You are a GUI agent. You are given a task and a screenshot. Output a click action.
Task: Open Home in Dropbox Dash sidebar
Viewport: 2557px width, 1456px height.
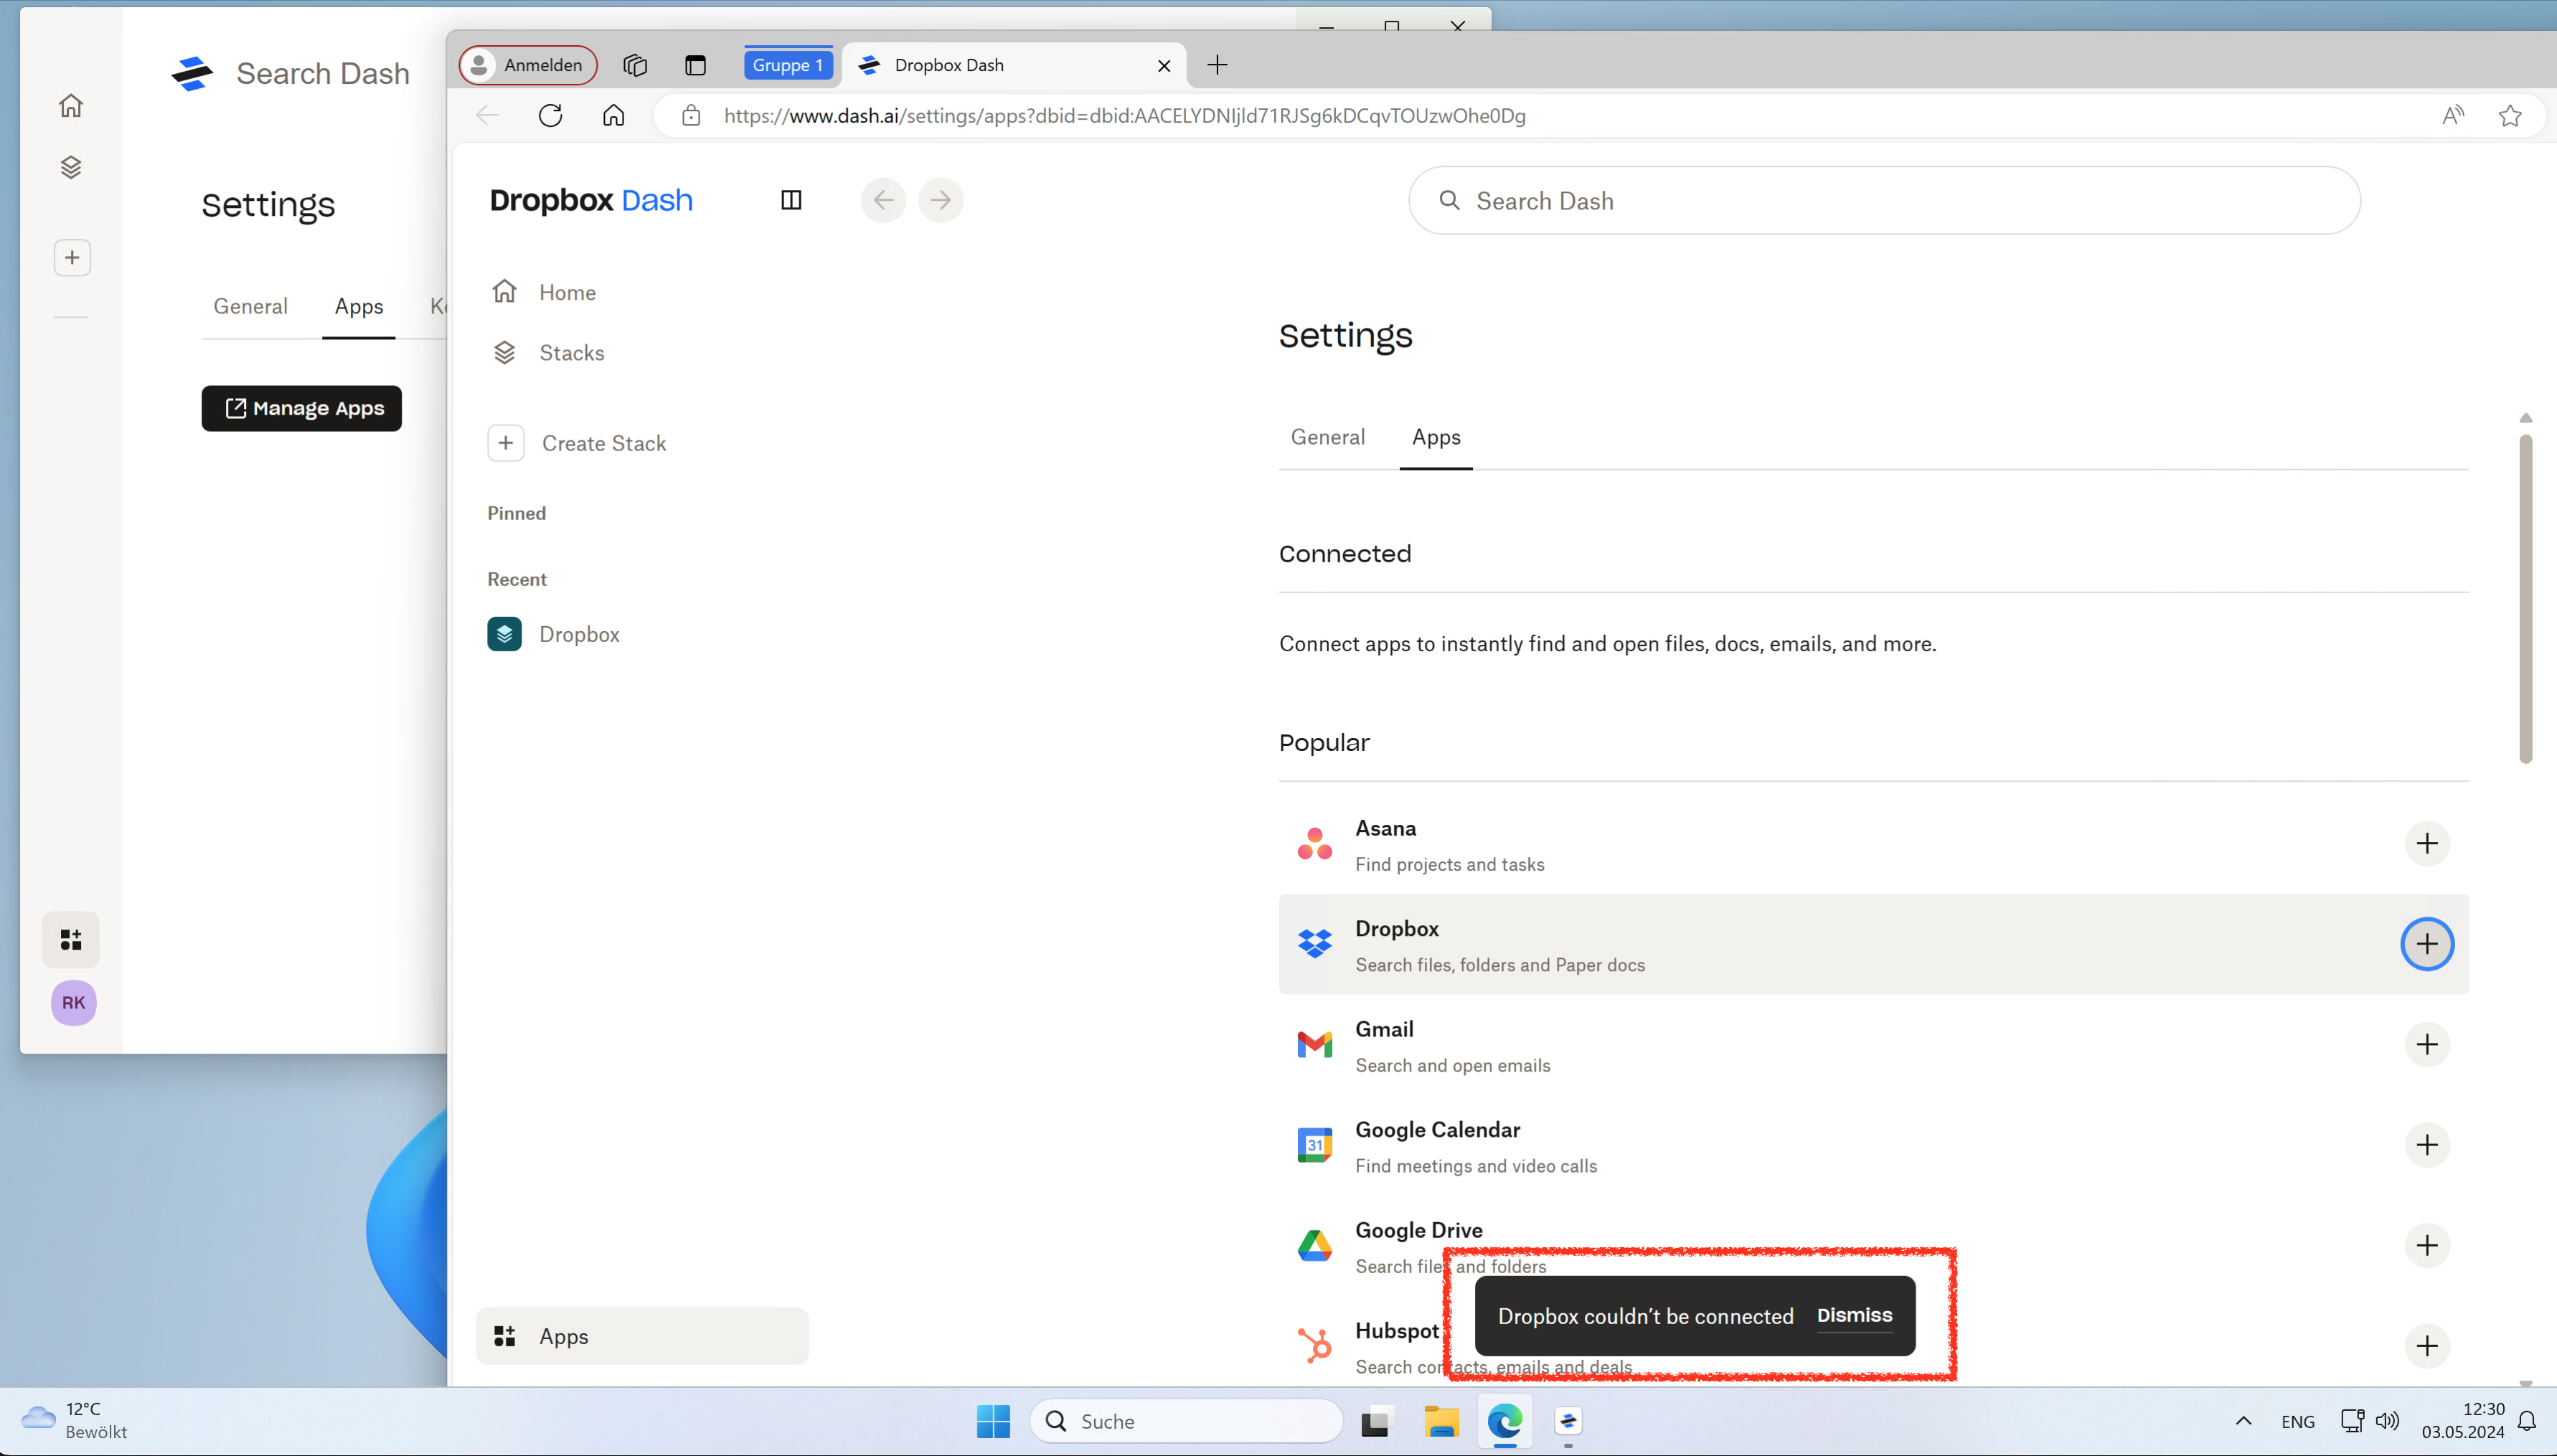(544, 292)
